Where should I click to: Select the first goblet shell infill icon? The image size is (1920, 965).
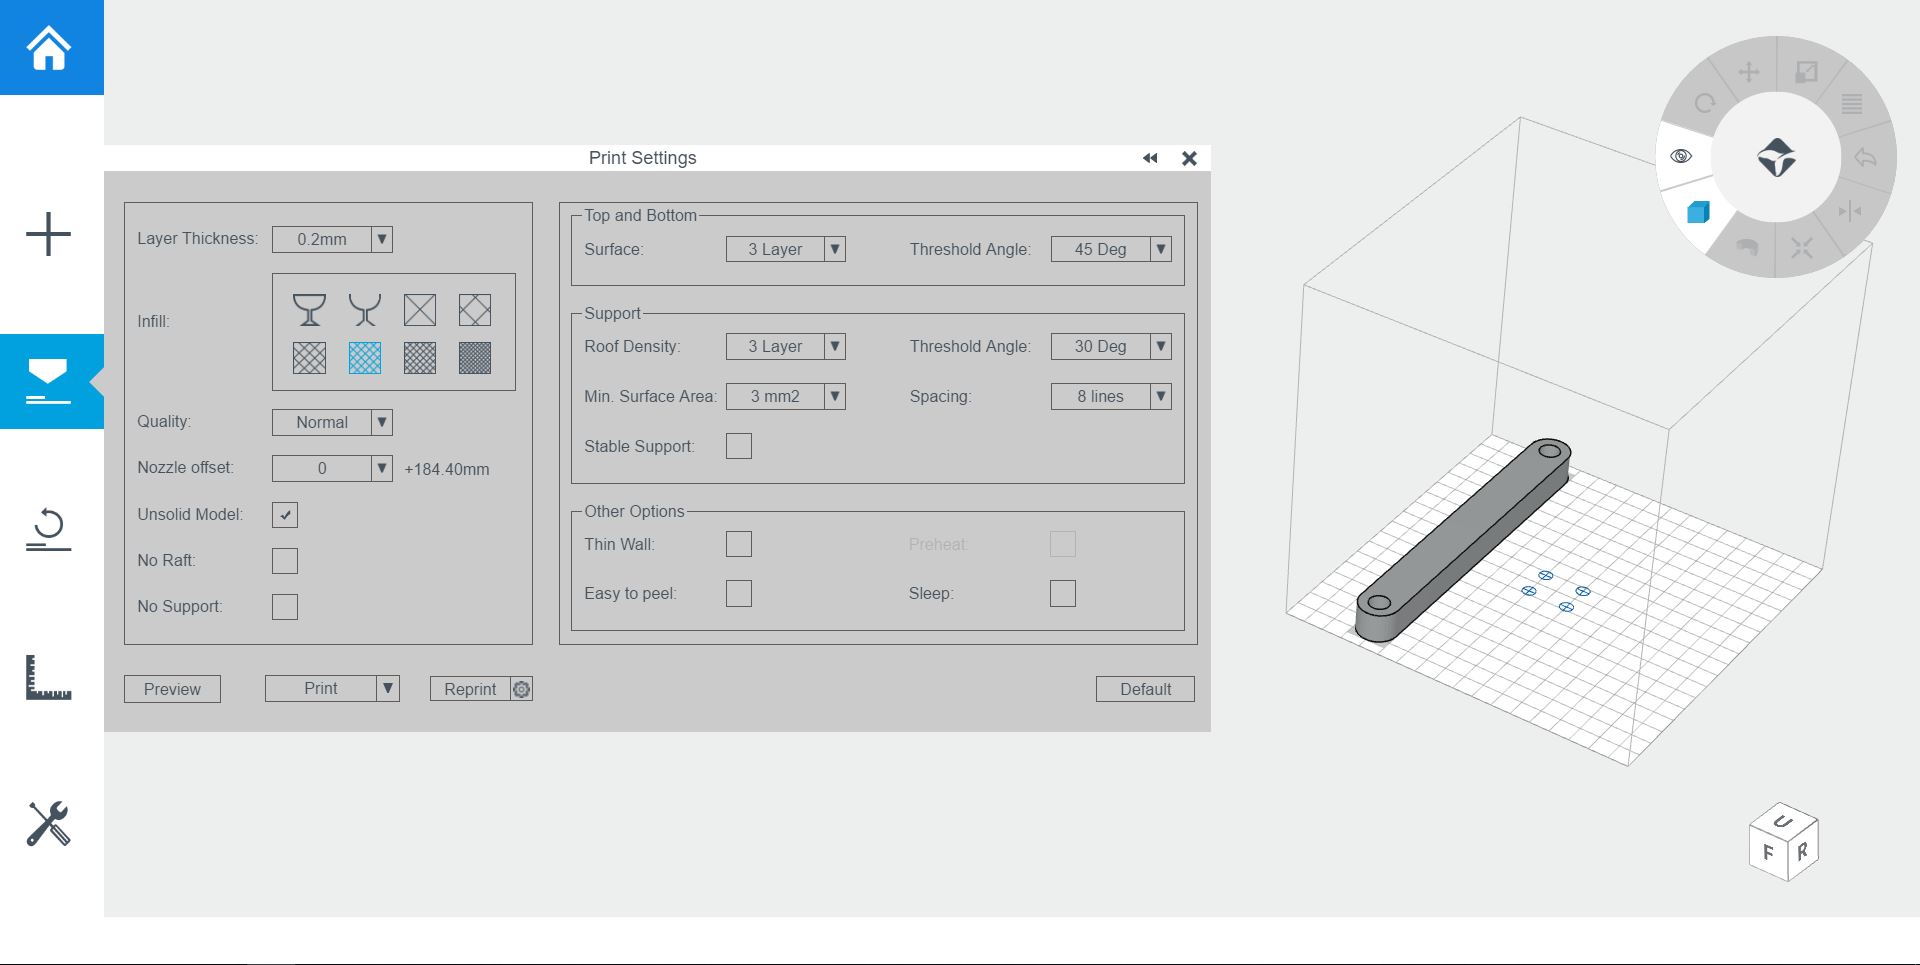click(309, 310)
